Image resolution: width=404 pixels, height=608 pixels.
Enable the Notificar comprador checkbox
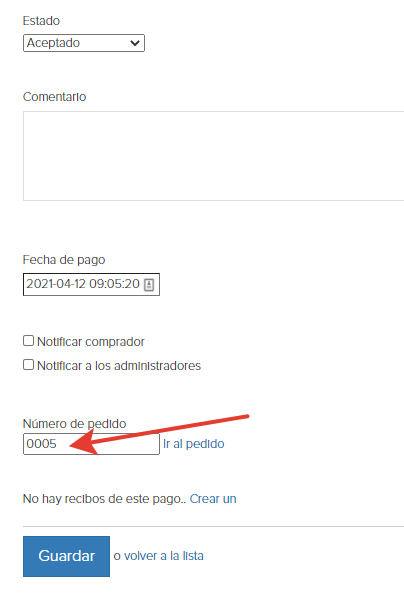tap(28, 341)
